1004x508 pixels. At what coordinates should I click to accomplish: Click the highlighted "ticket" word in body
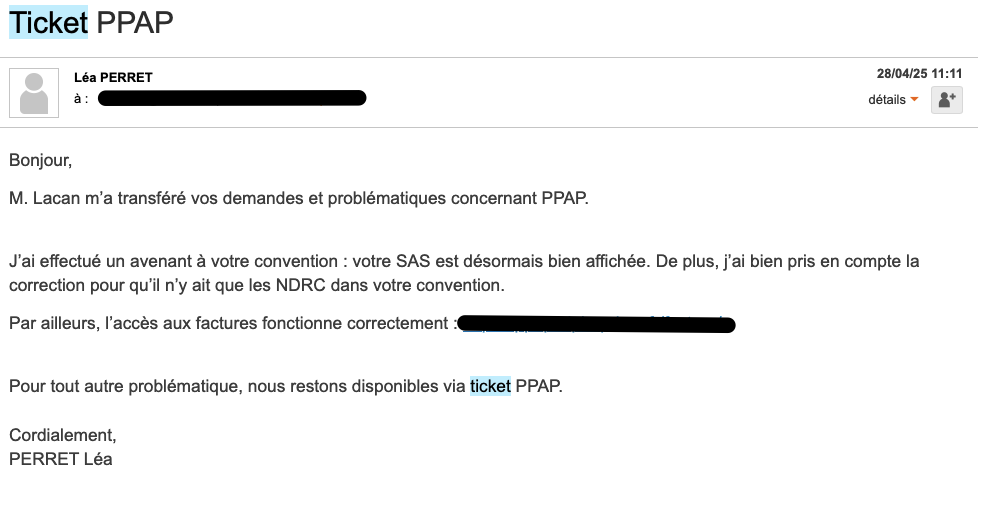tap(490, 386)
